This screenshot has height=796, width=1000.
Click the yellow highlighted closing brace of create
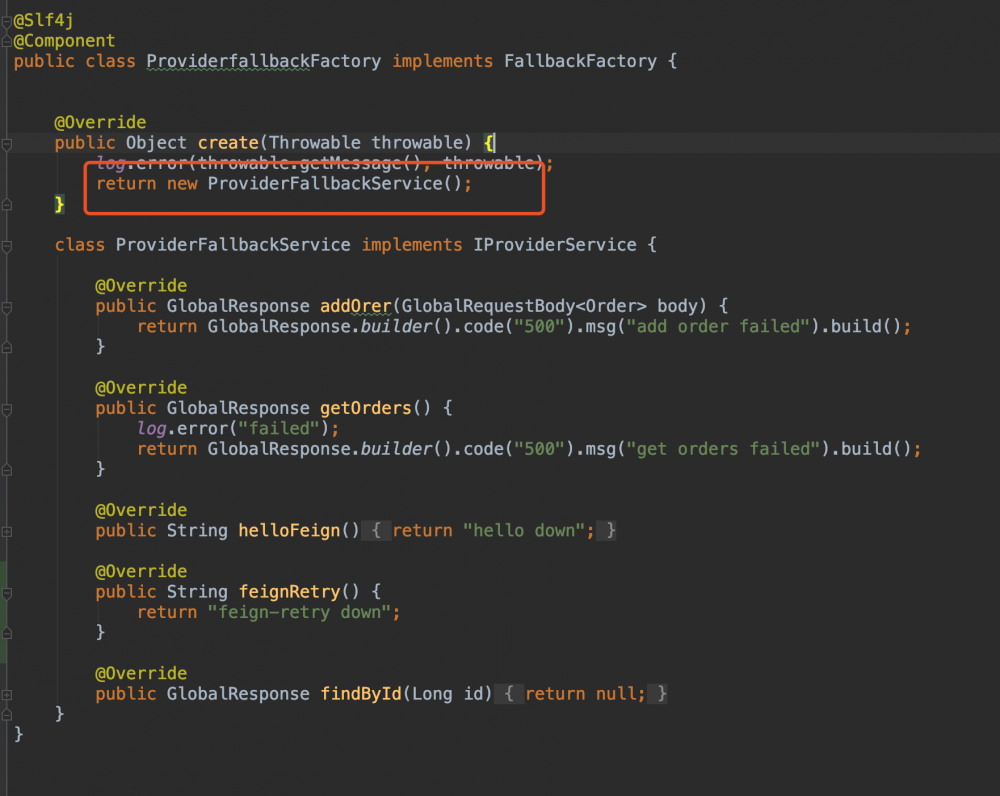[59, 205]
